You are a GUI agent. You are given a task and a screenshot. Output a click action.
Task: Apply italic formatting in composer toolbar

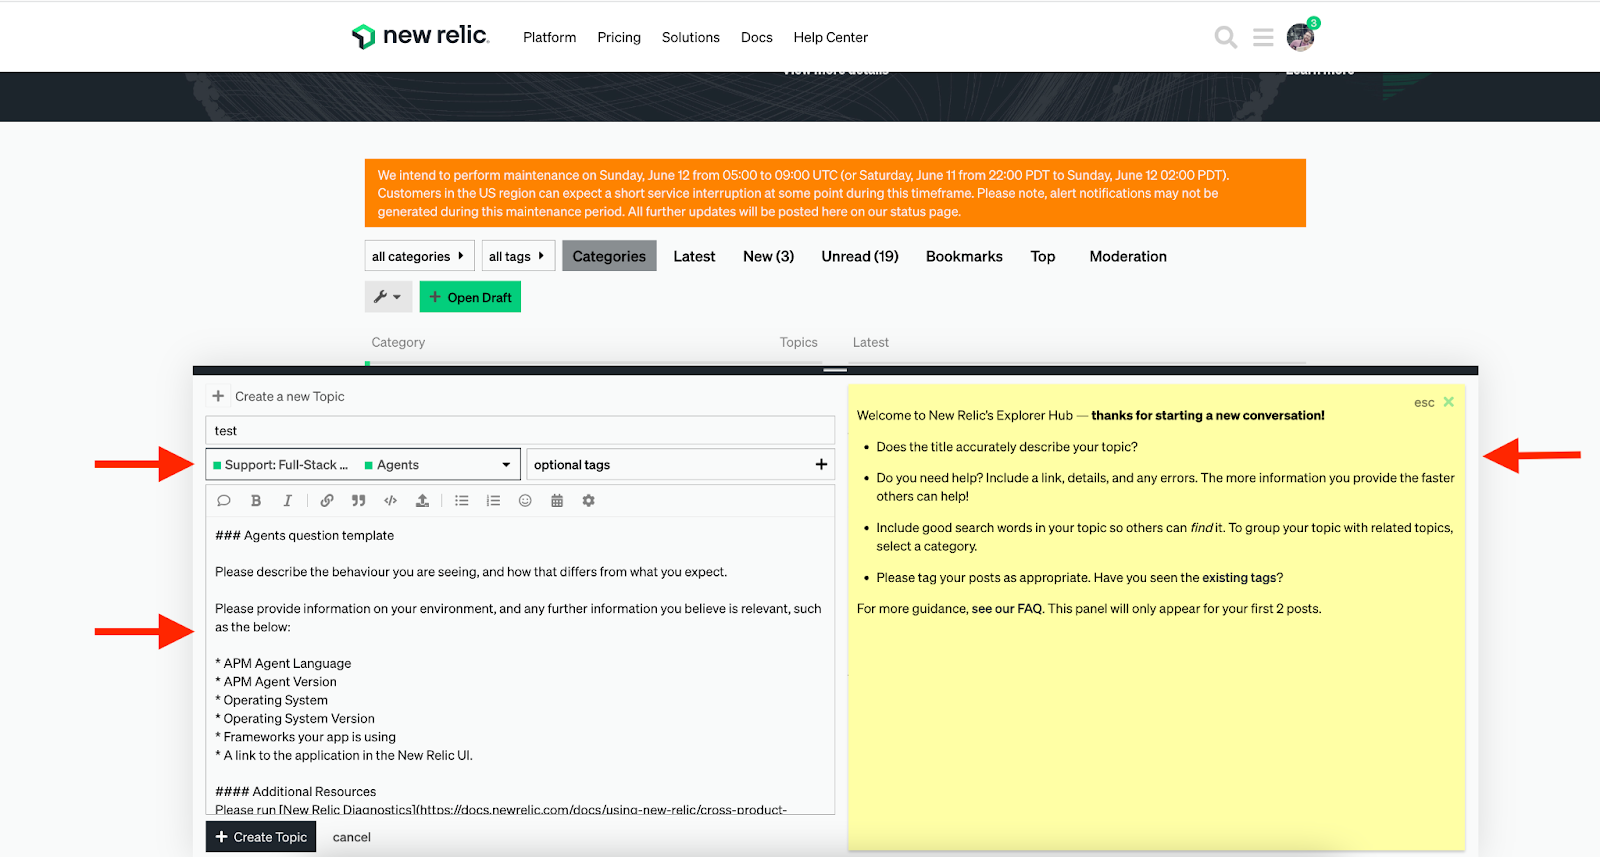[x=287, y=501]
